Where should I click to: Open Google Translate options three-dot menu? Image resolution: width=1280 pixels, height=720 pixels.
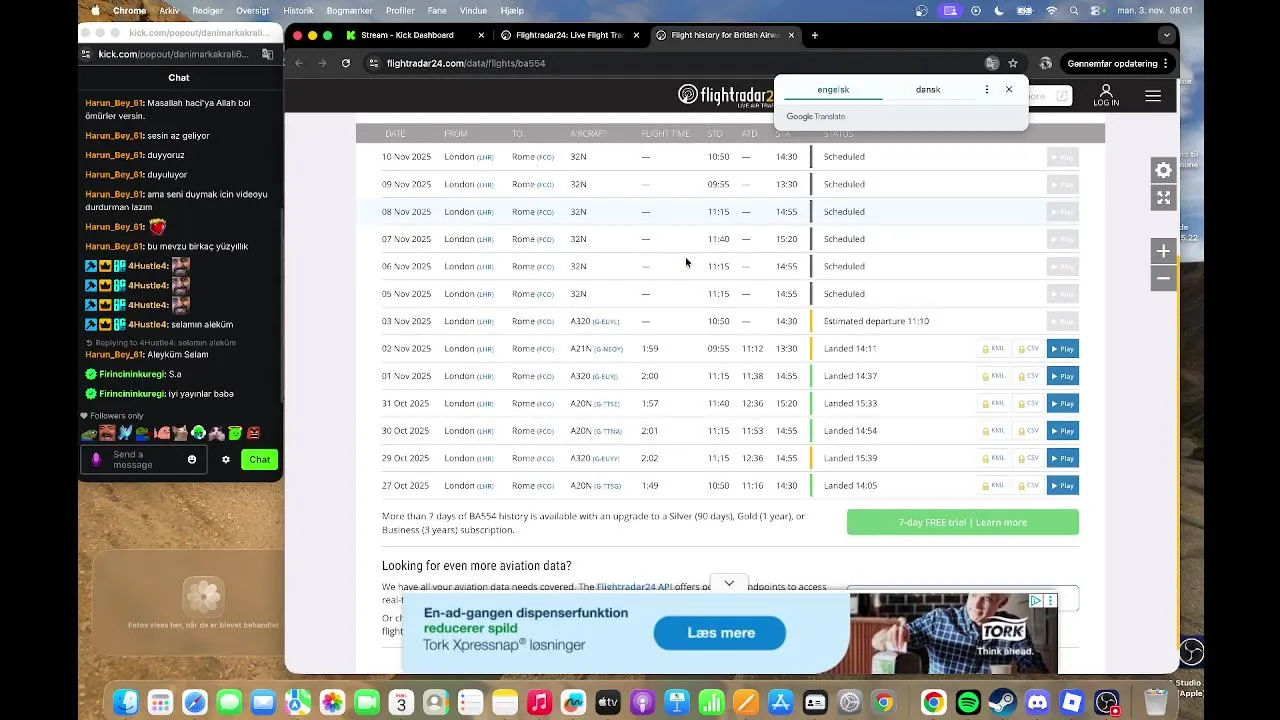(x=987, y=89)
